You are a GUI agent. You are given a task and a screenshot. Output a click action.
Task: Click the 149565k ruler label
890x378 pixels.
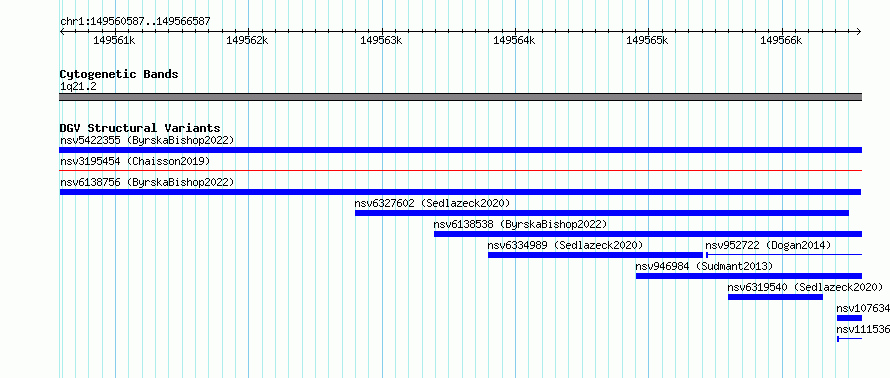click(647, 40)
